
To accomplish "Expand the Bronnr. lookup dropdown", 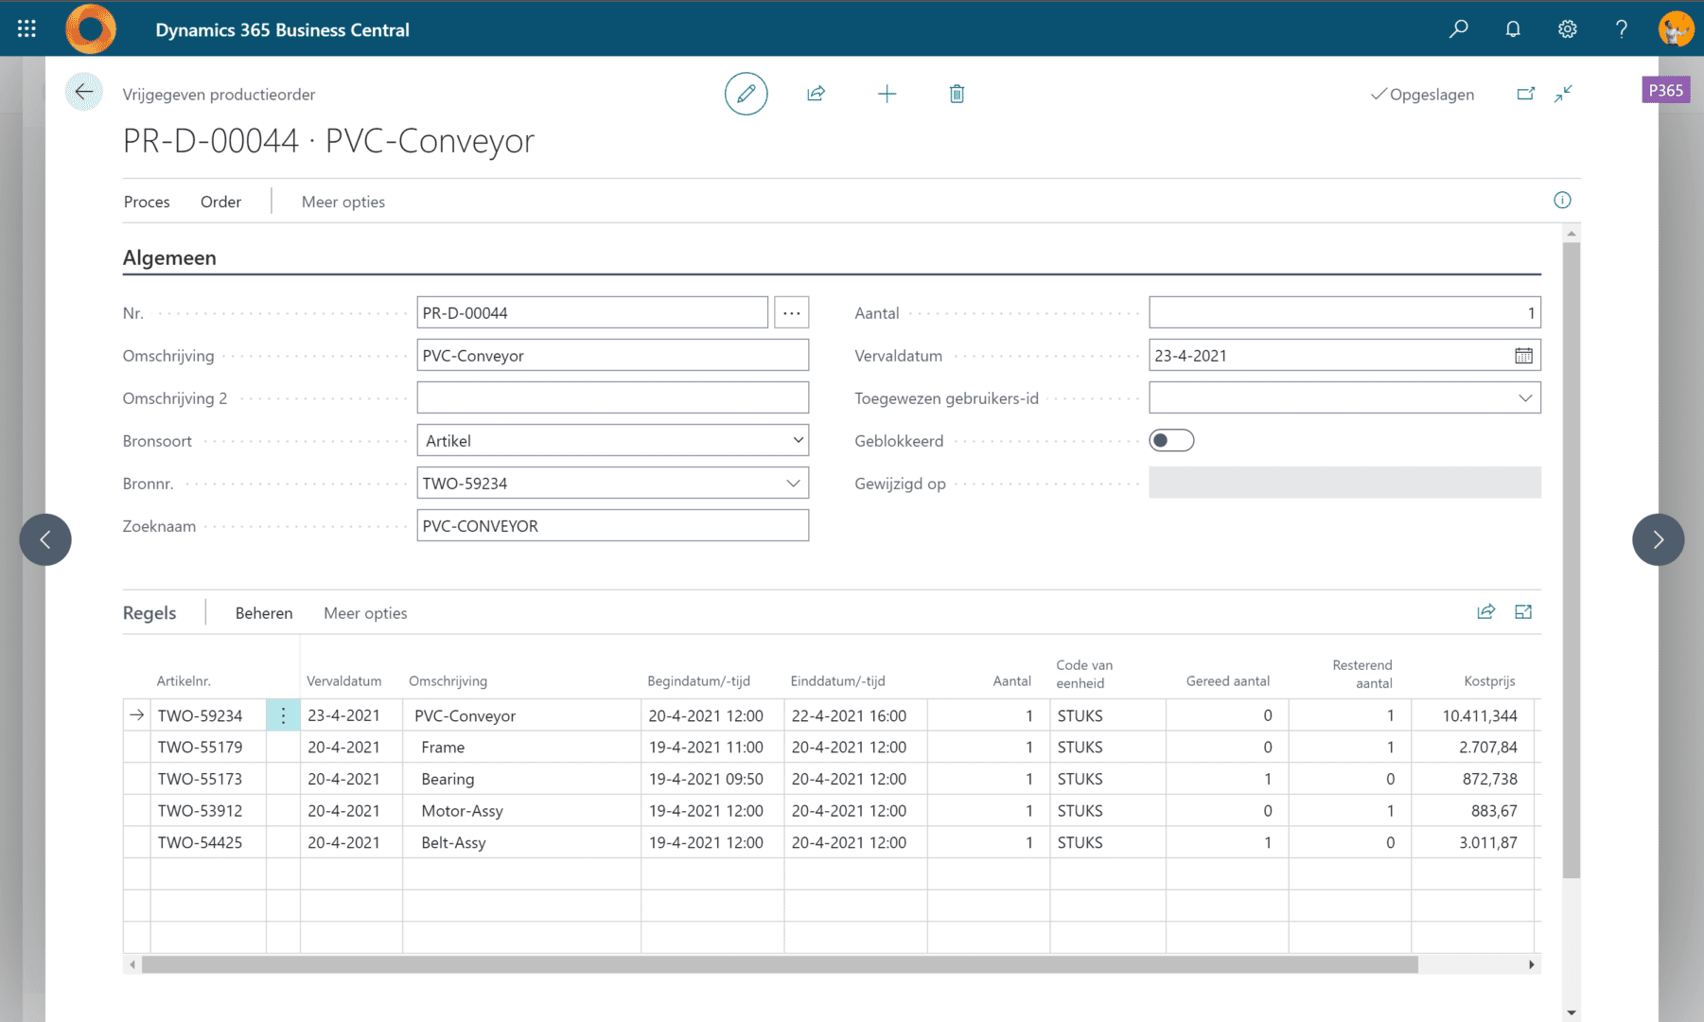I will tap(793, 484).
